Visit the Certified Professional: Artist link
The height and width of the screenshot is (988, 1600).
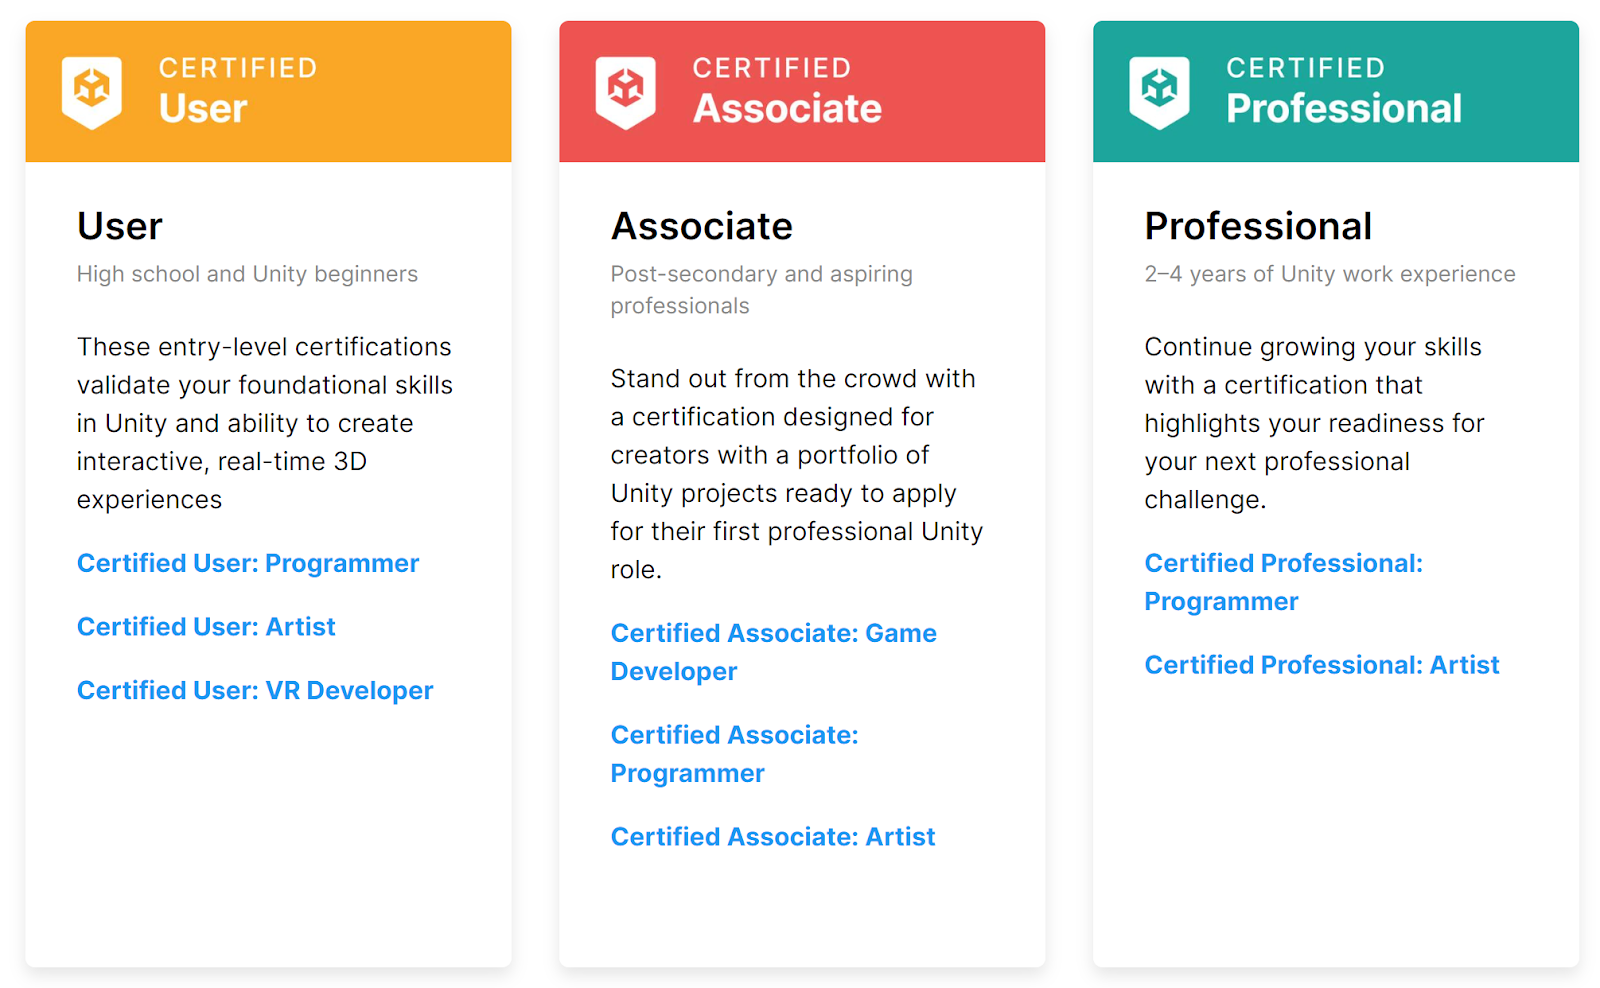pyautogui.click(x=1321, y=665)
